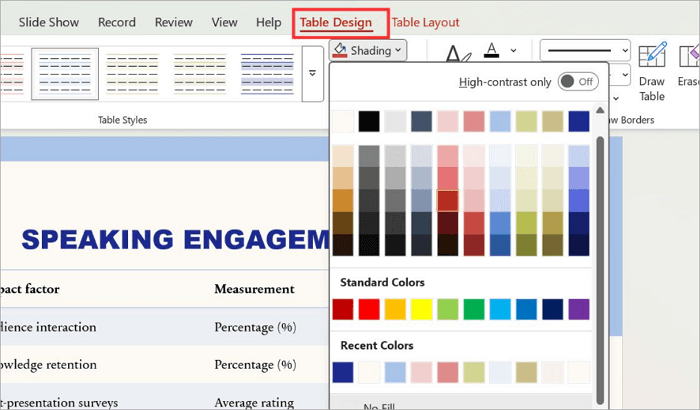
Task: Pick the dark navy theme color in top row
Action: pos(579,121)
